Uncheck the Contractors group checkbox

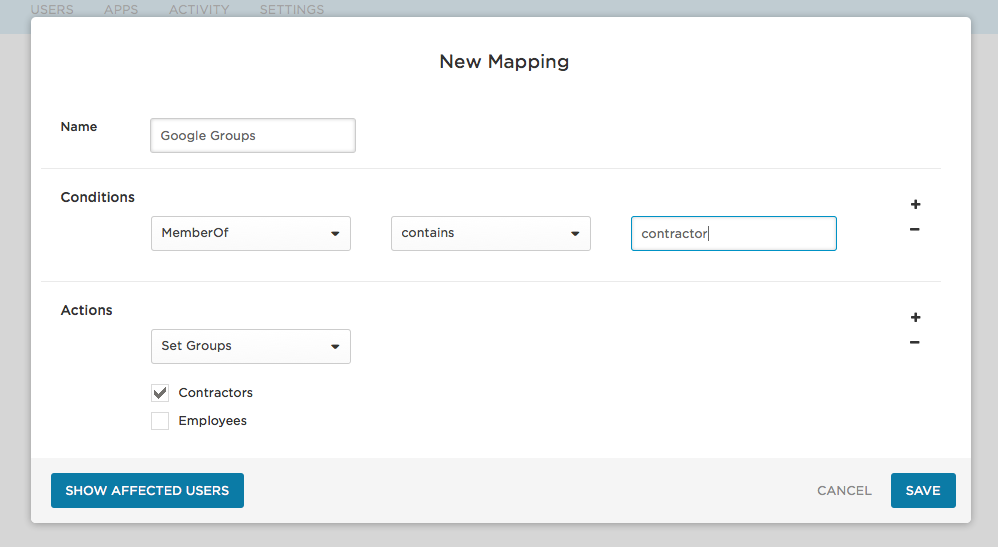[x=160, y=393]
